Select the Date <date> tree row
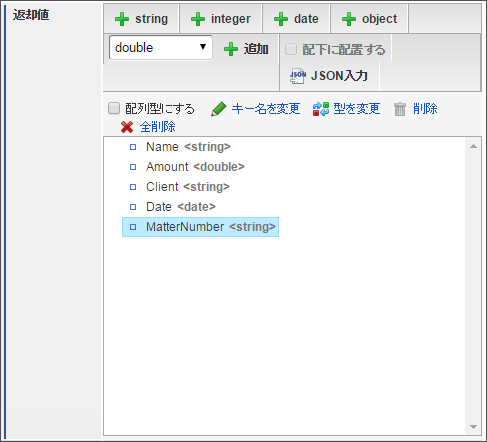The height and width of the screenshot is (442, 487). pyautogui.click(x=173, y=207)
